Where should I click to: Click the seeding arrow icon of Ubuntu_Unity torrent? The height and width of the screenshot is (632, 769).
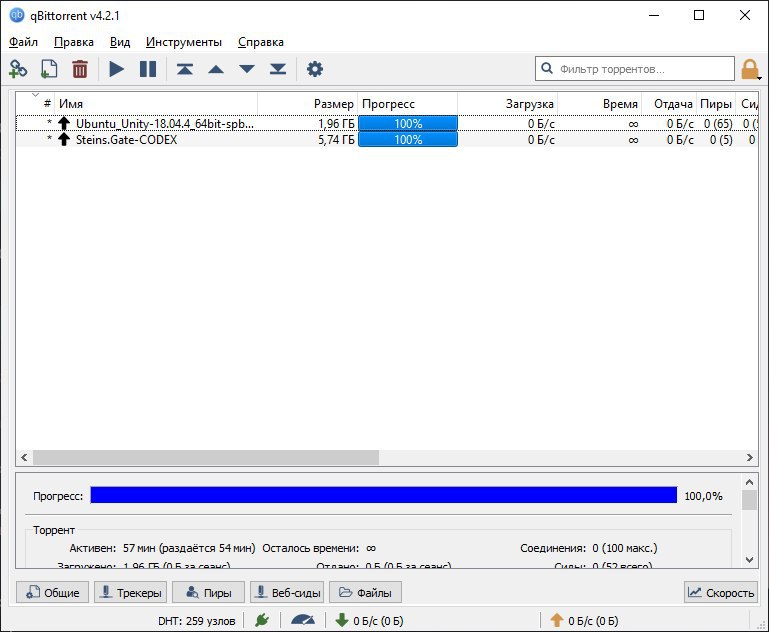pyautogui.click(x=64, y=124)
